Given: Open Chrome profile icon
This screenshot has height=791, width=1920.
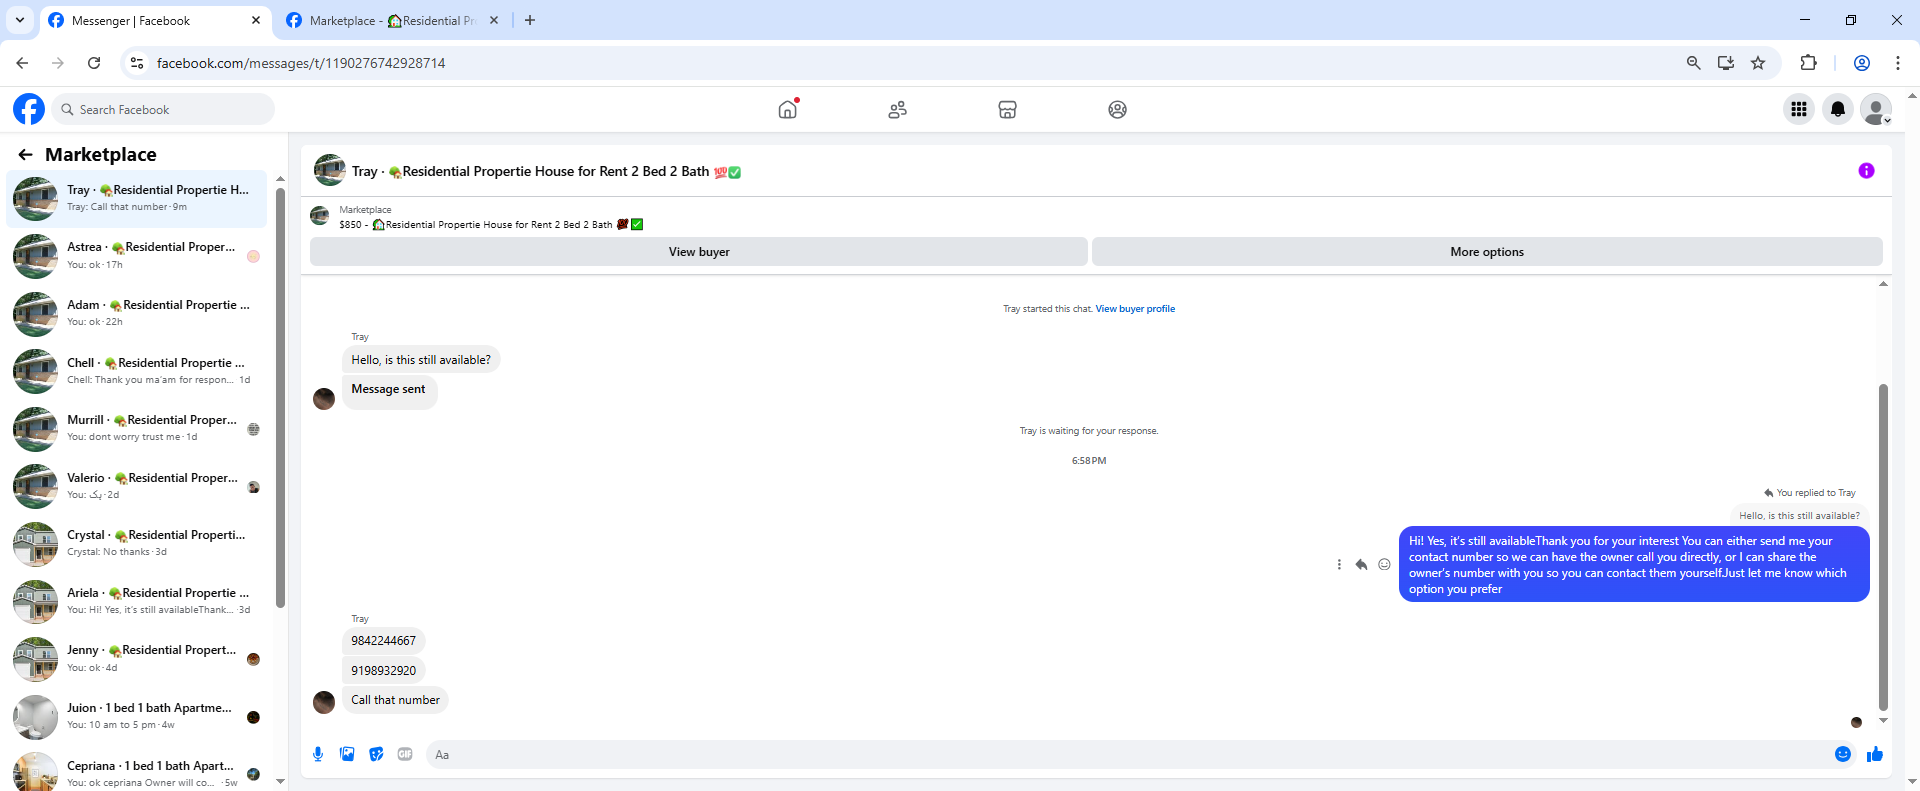Looking at the screenshot, I should [x=1862, y=63].
